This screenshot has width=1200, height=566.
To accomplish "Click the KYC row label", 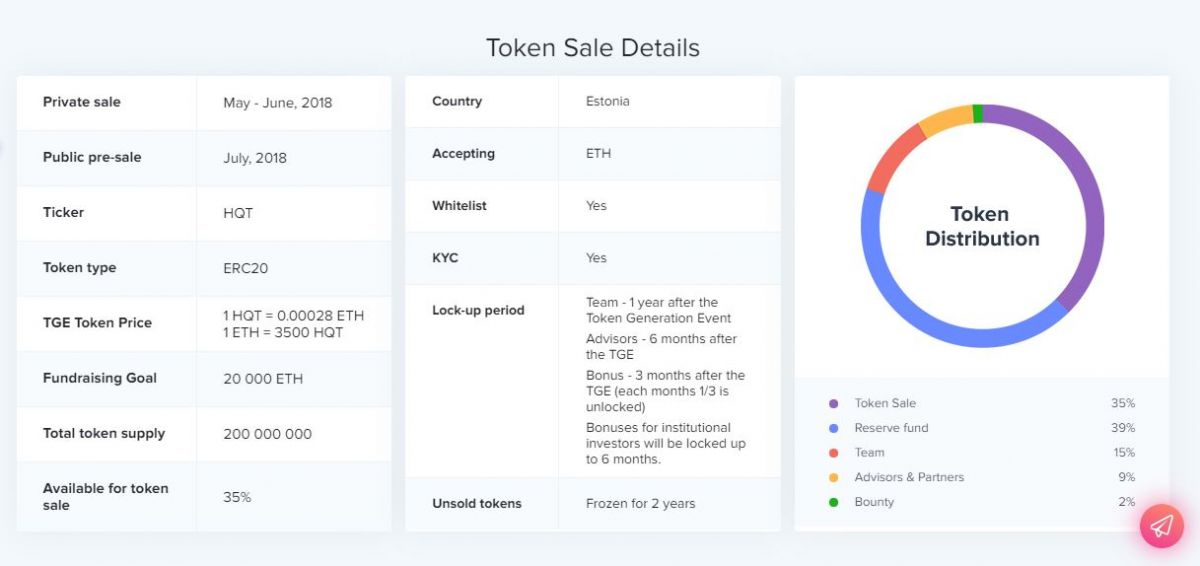I will click(x=445, y=258).
